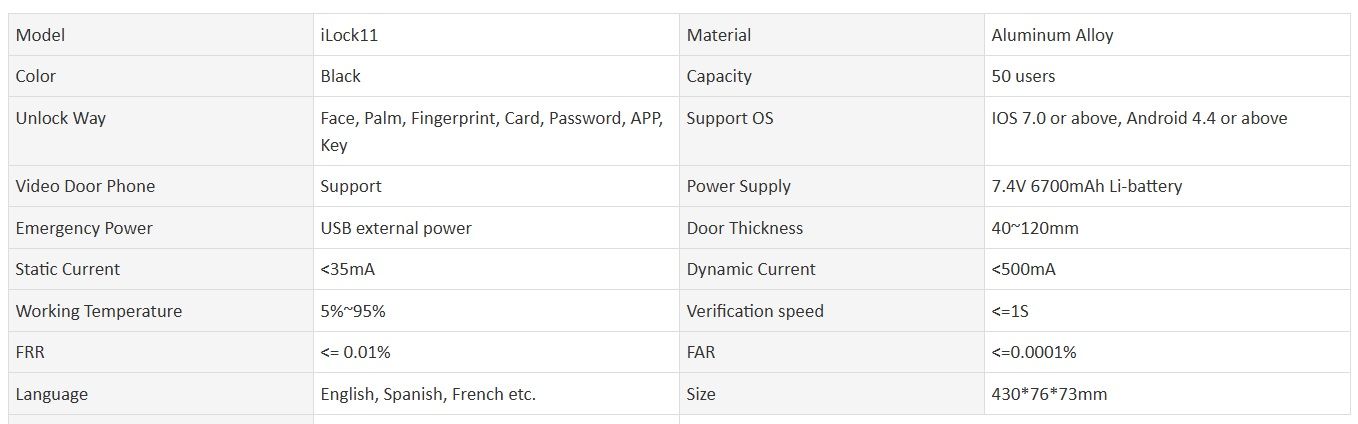The image size is (1358, 424).
Task: Click the 5%~95% working temperature value
Action: tap(353, 311)
